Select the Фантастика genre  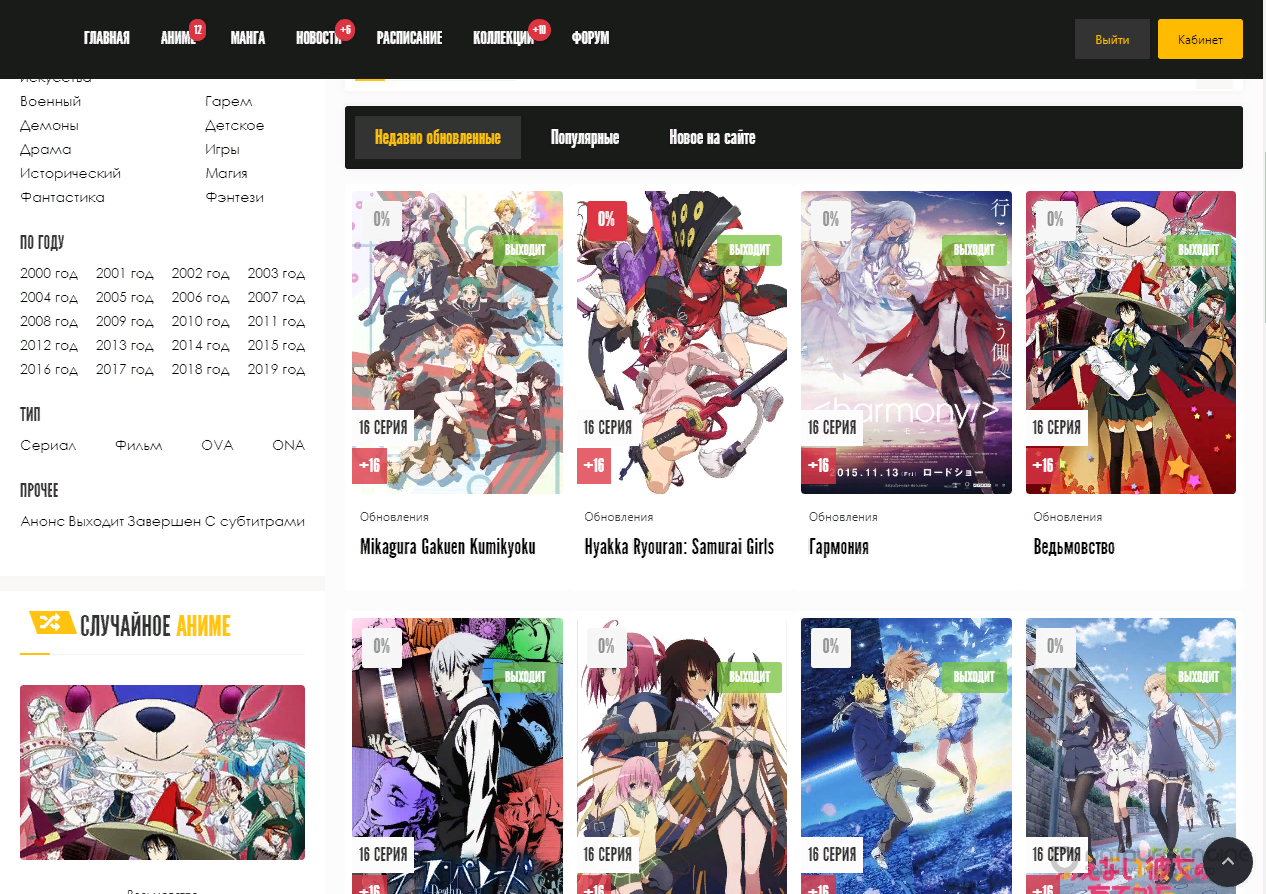click(x=62, y=197)
